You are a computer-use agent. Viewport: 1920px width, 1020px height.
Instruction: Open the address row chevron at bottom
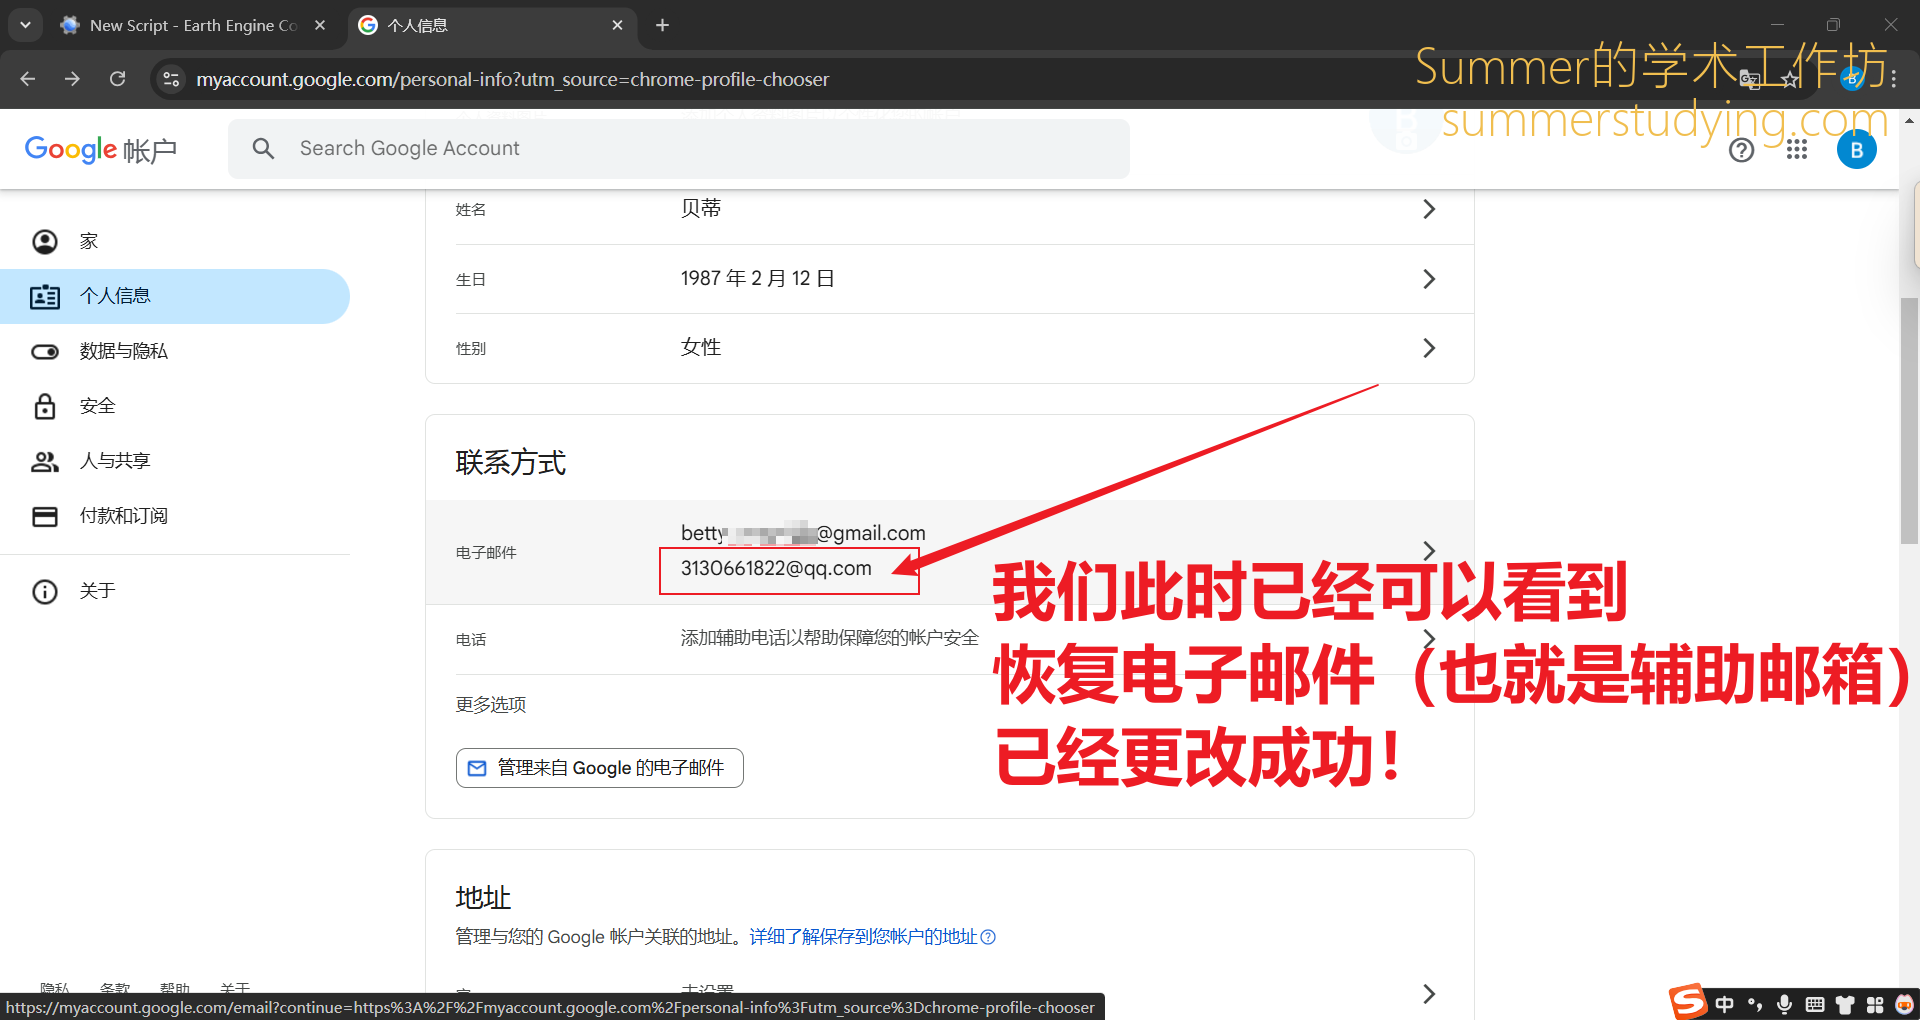click(x=1429, y=993)
